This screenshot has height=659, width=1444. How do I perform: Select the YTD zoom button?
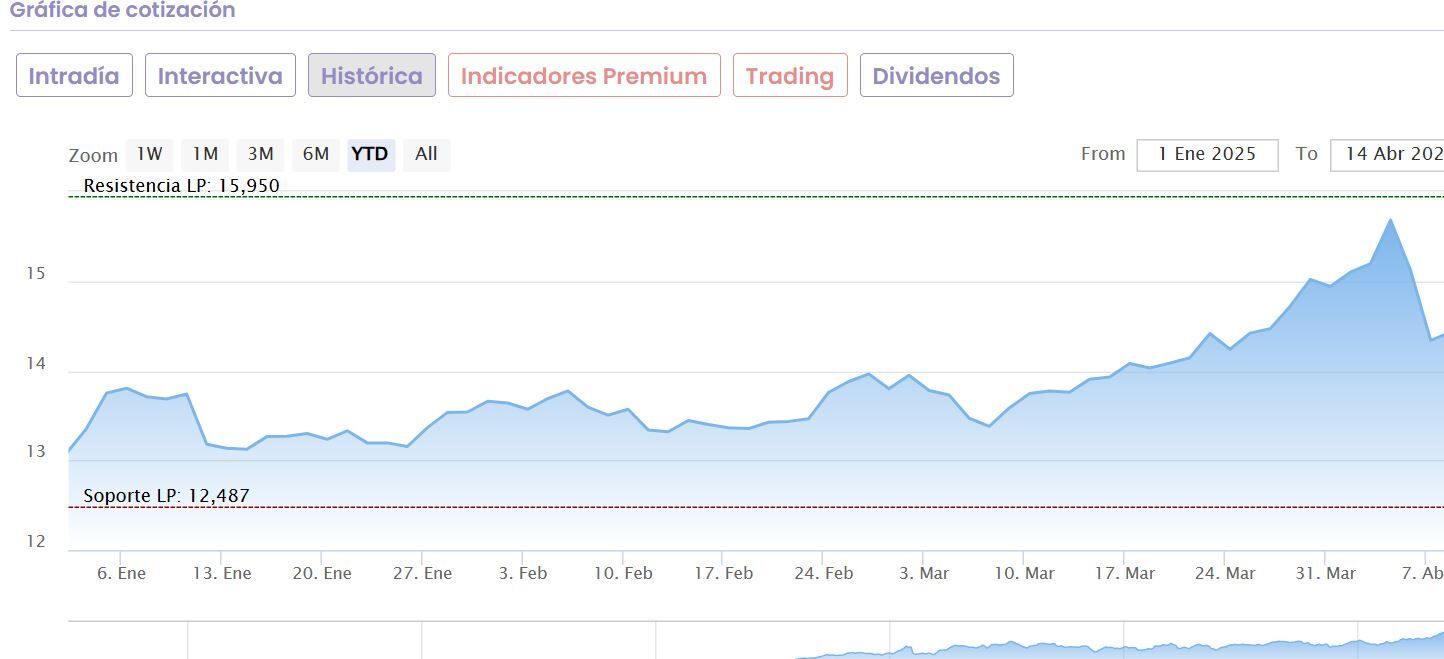[370, 154]
